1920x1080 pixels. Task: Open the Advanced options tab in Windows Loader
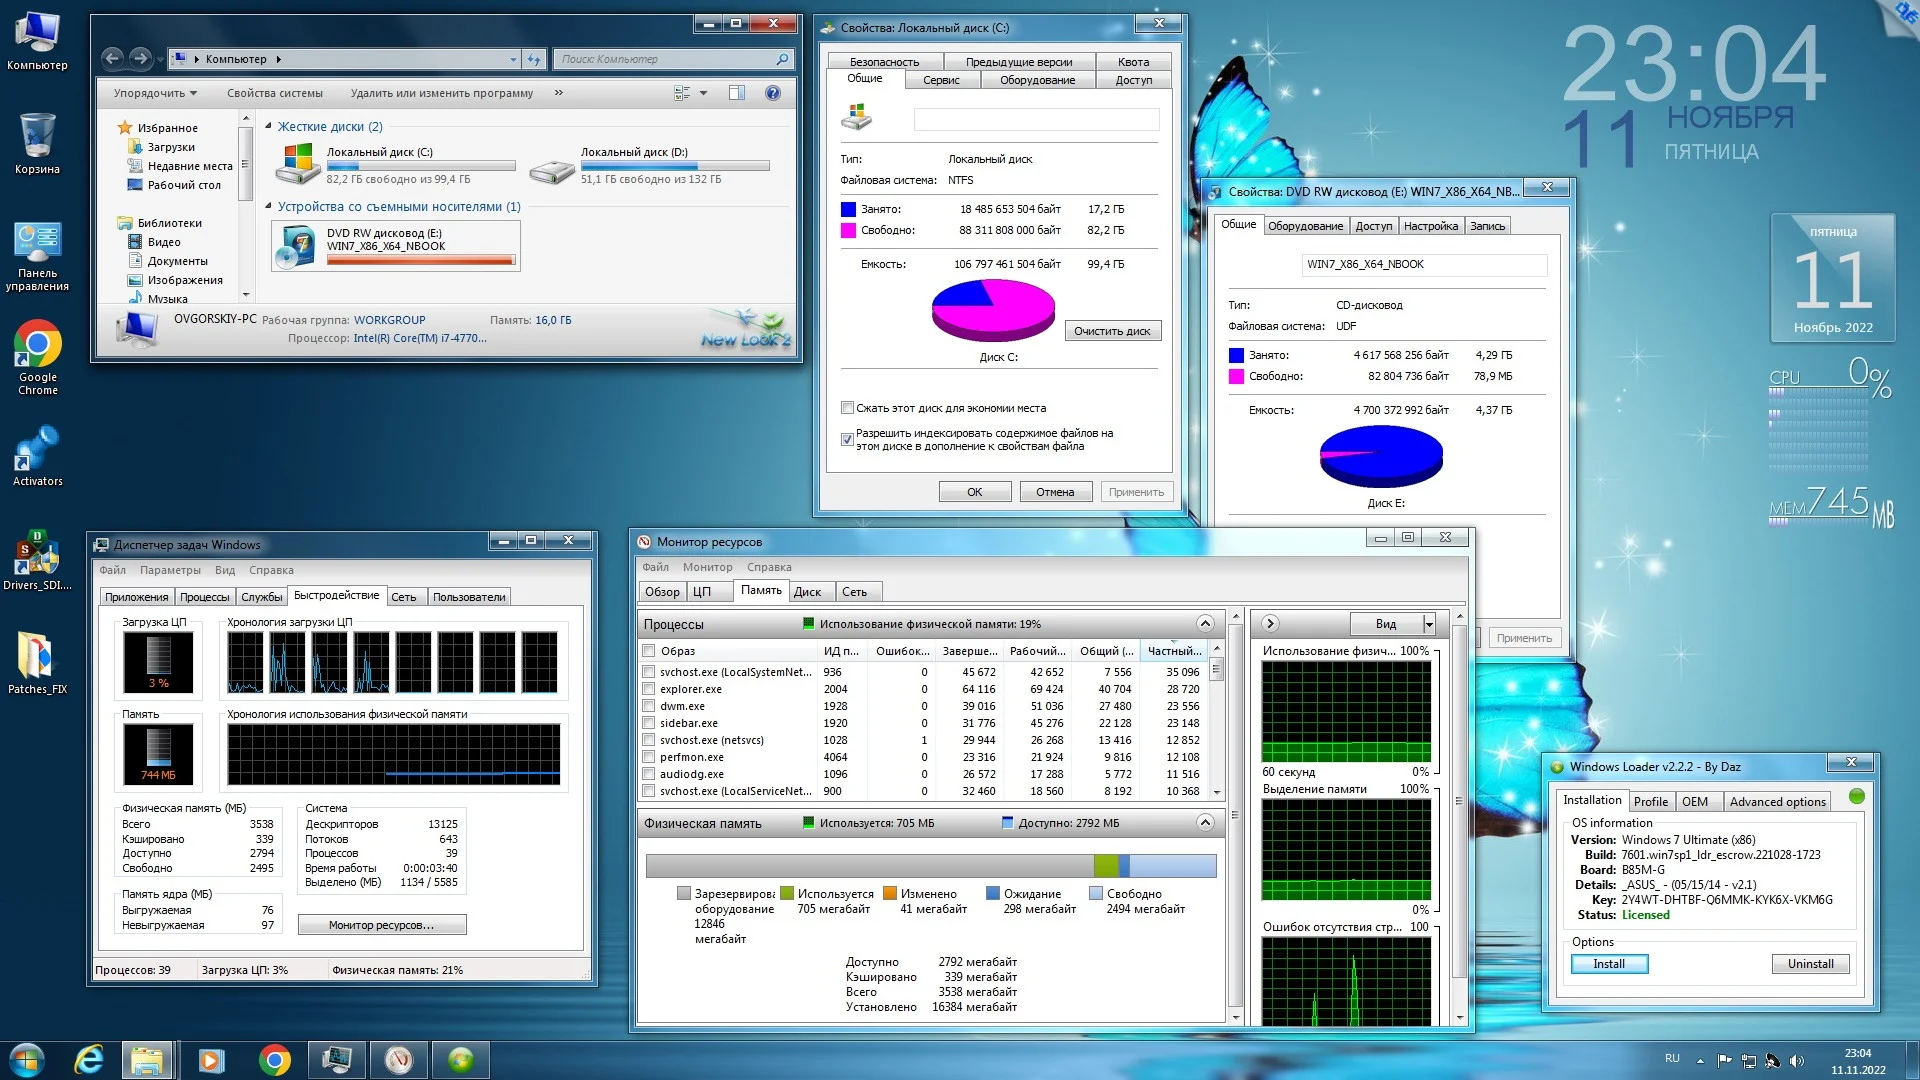pyautogui.click(x=1777, y=801)
